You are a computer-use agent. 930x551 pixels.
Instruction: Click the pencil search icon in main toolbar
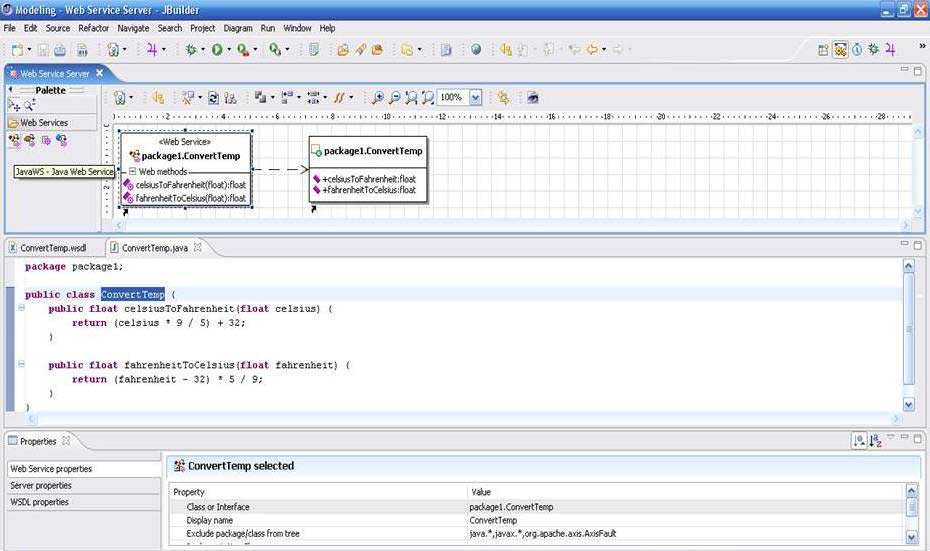361,50
